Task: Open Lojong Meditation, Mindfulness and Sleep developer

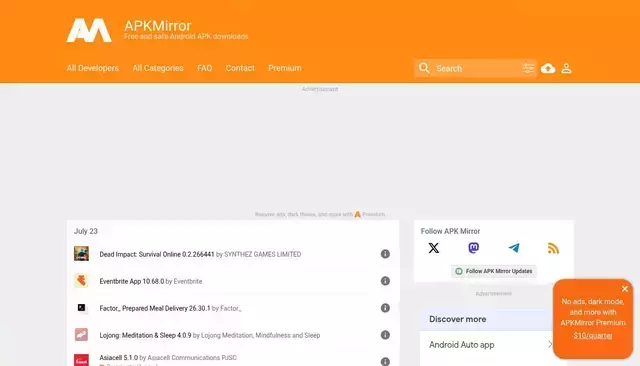Action: click(x=260, y=335)
